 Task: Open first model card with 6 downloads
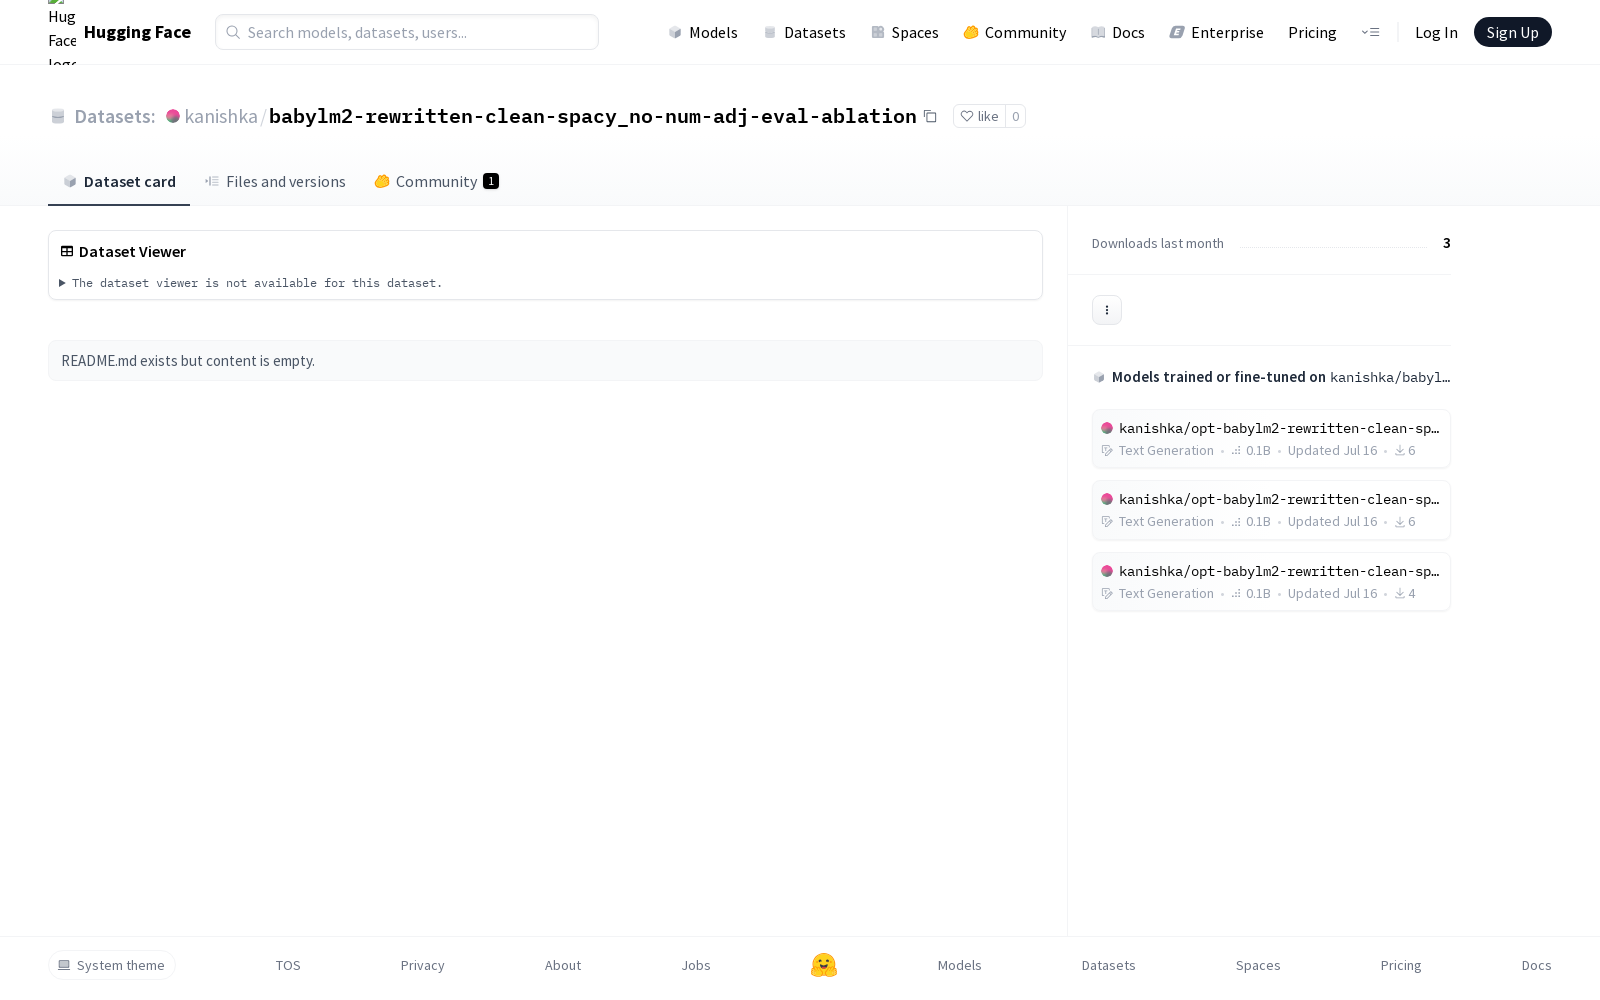coord(1271,439)
